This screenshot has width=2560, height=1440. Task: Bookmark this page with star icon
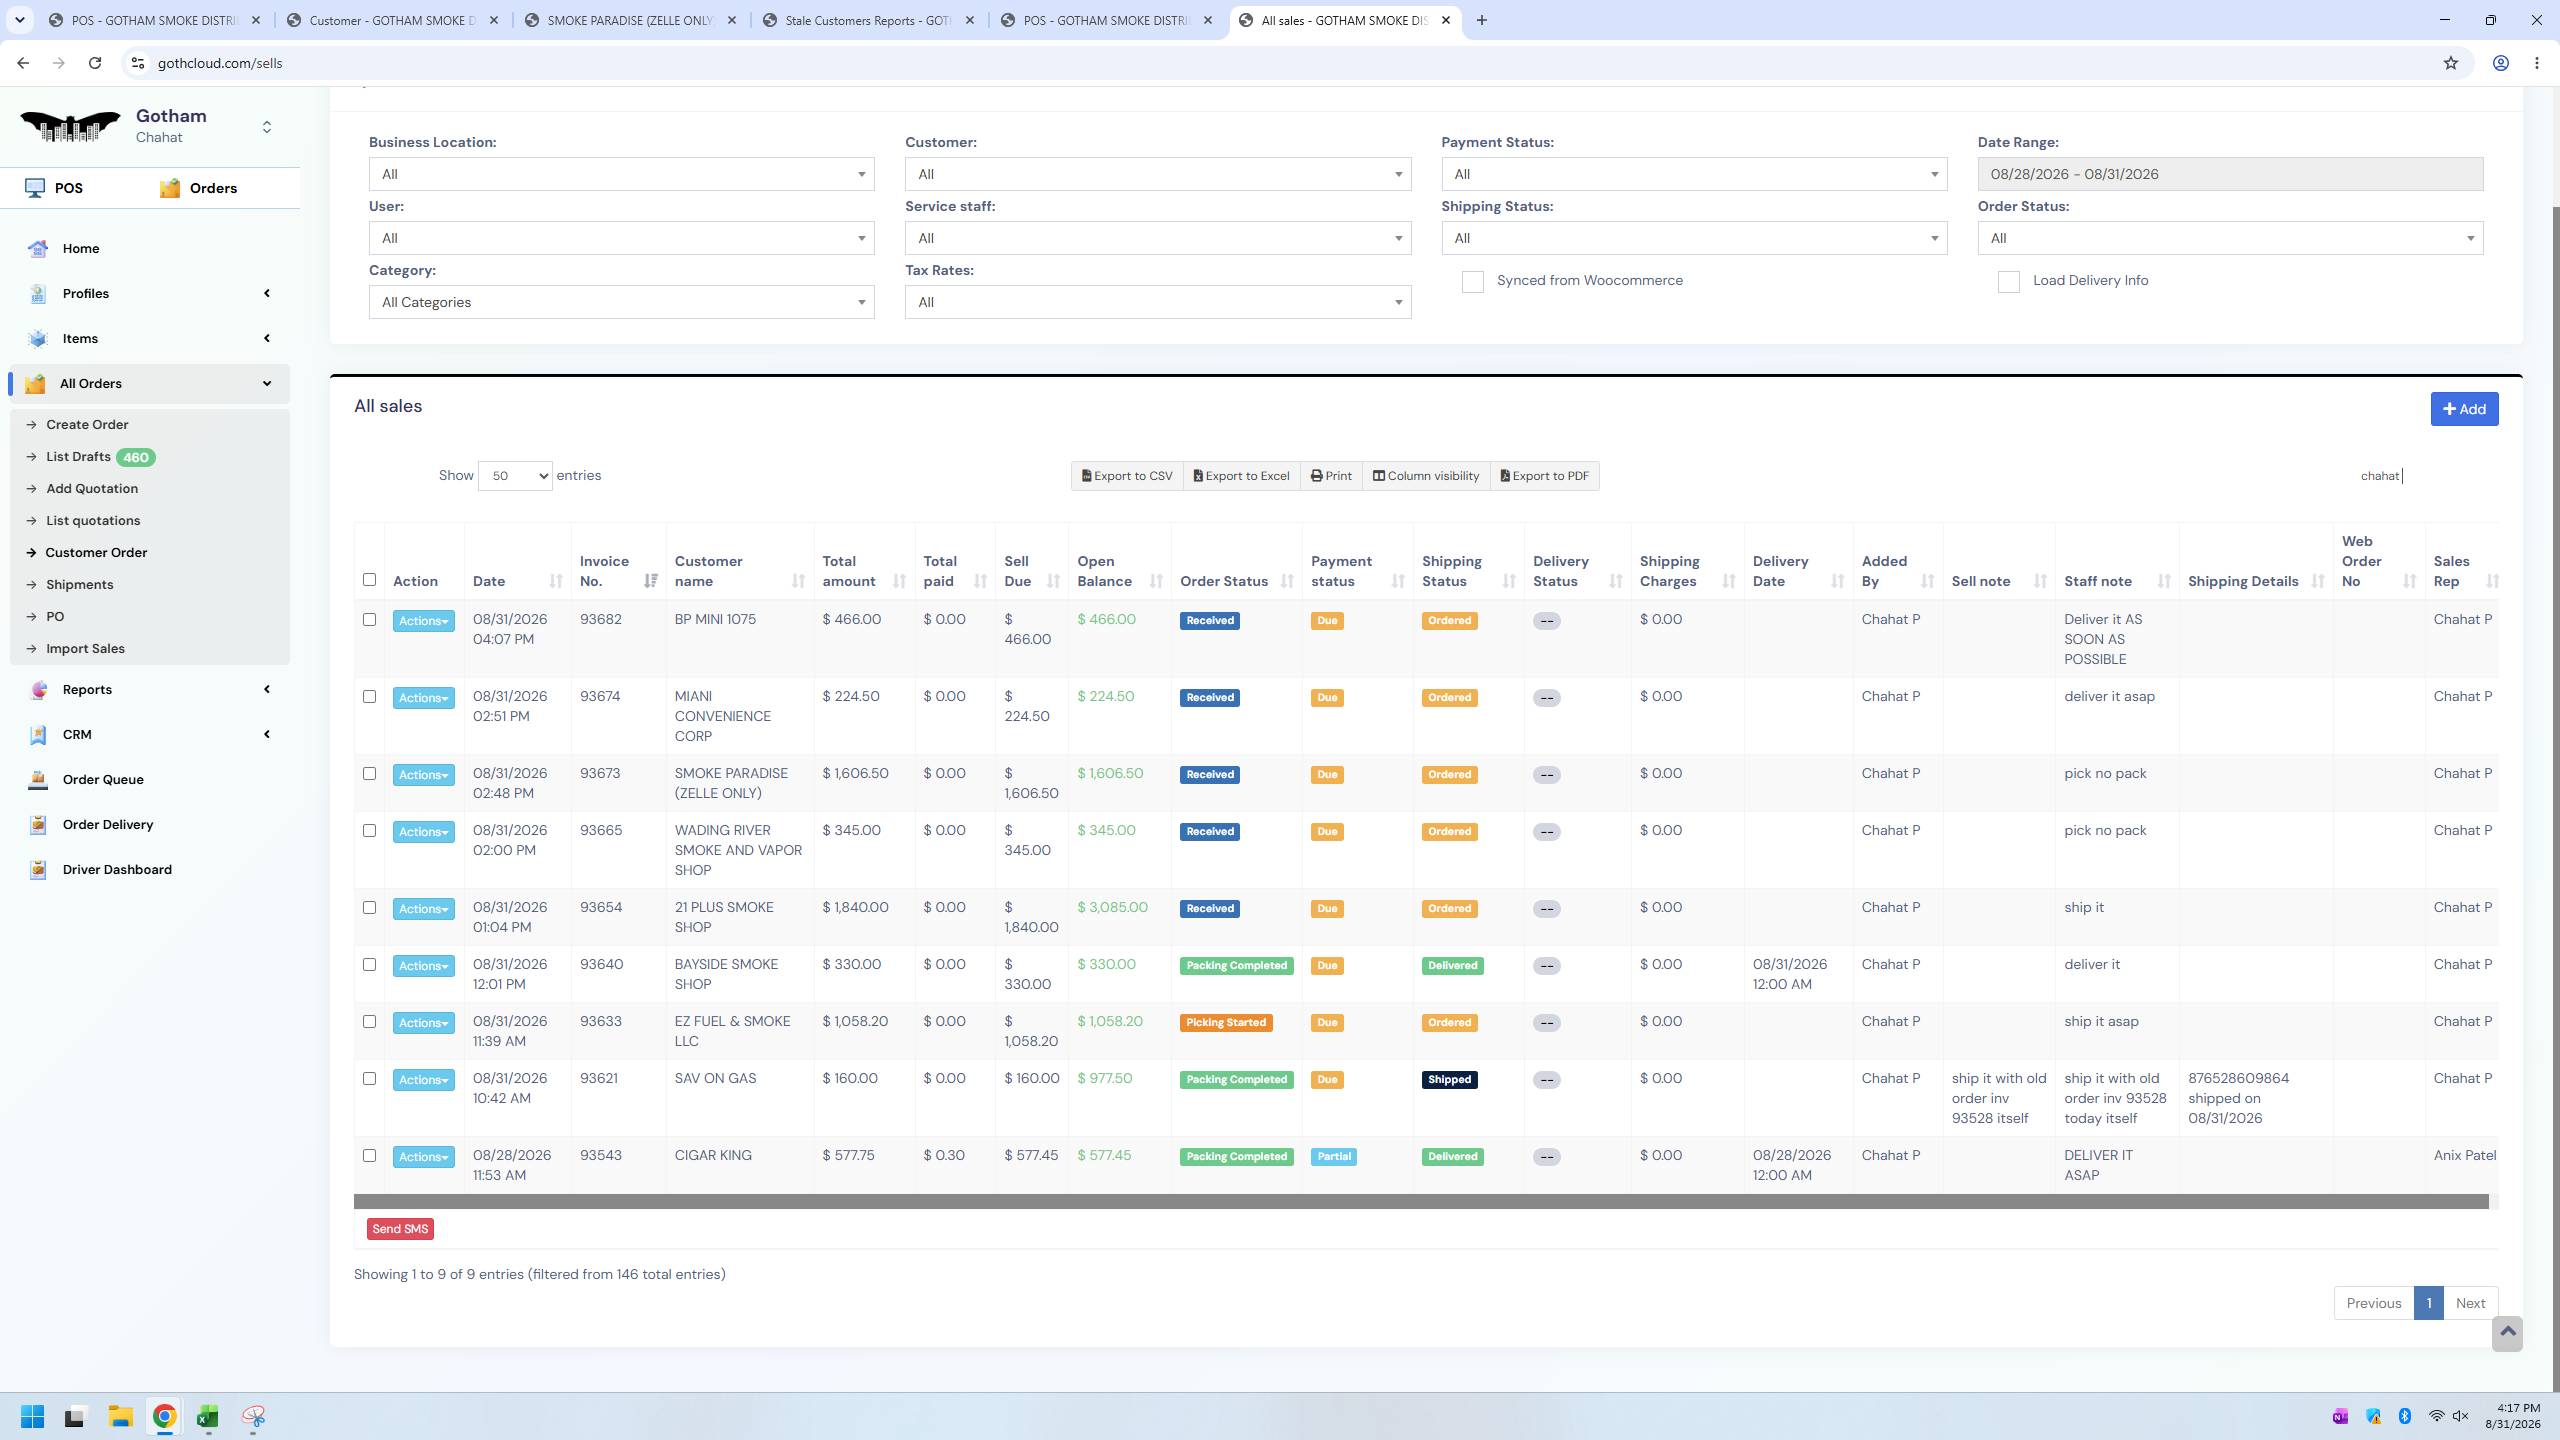pos(2450,63)
